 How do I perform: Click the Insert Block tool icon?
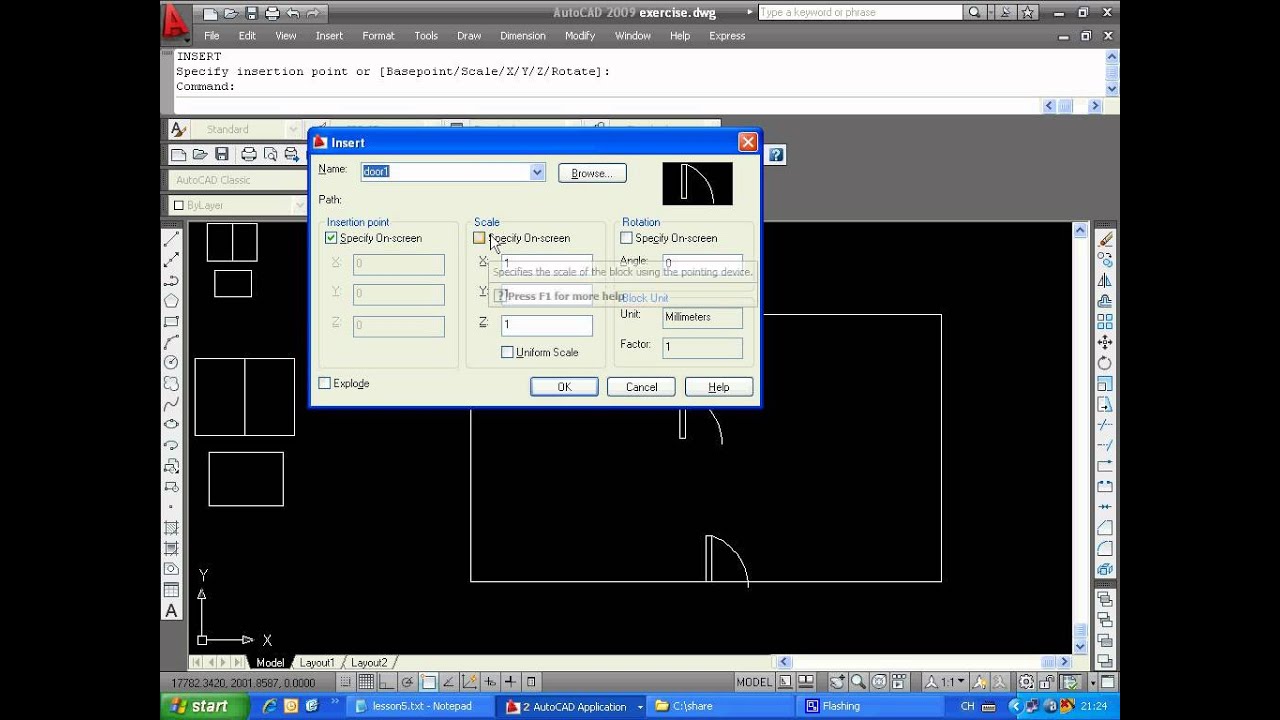click(171, 466)
